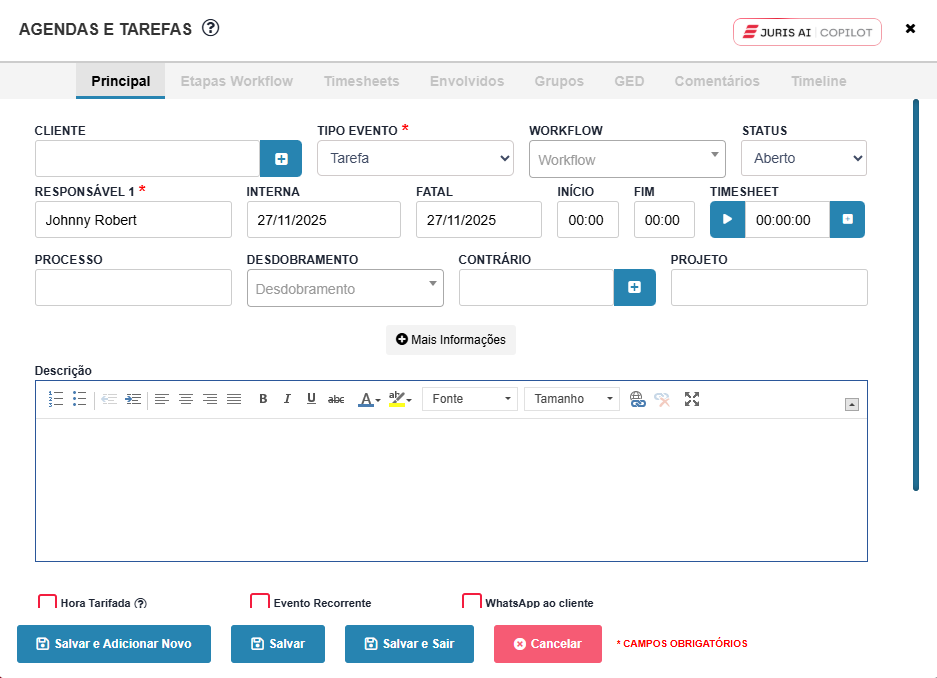This screenshot has width=937, height=678.
Task: Insert a link using editor toolbar
Action: [637, 399]
